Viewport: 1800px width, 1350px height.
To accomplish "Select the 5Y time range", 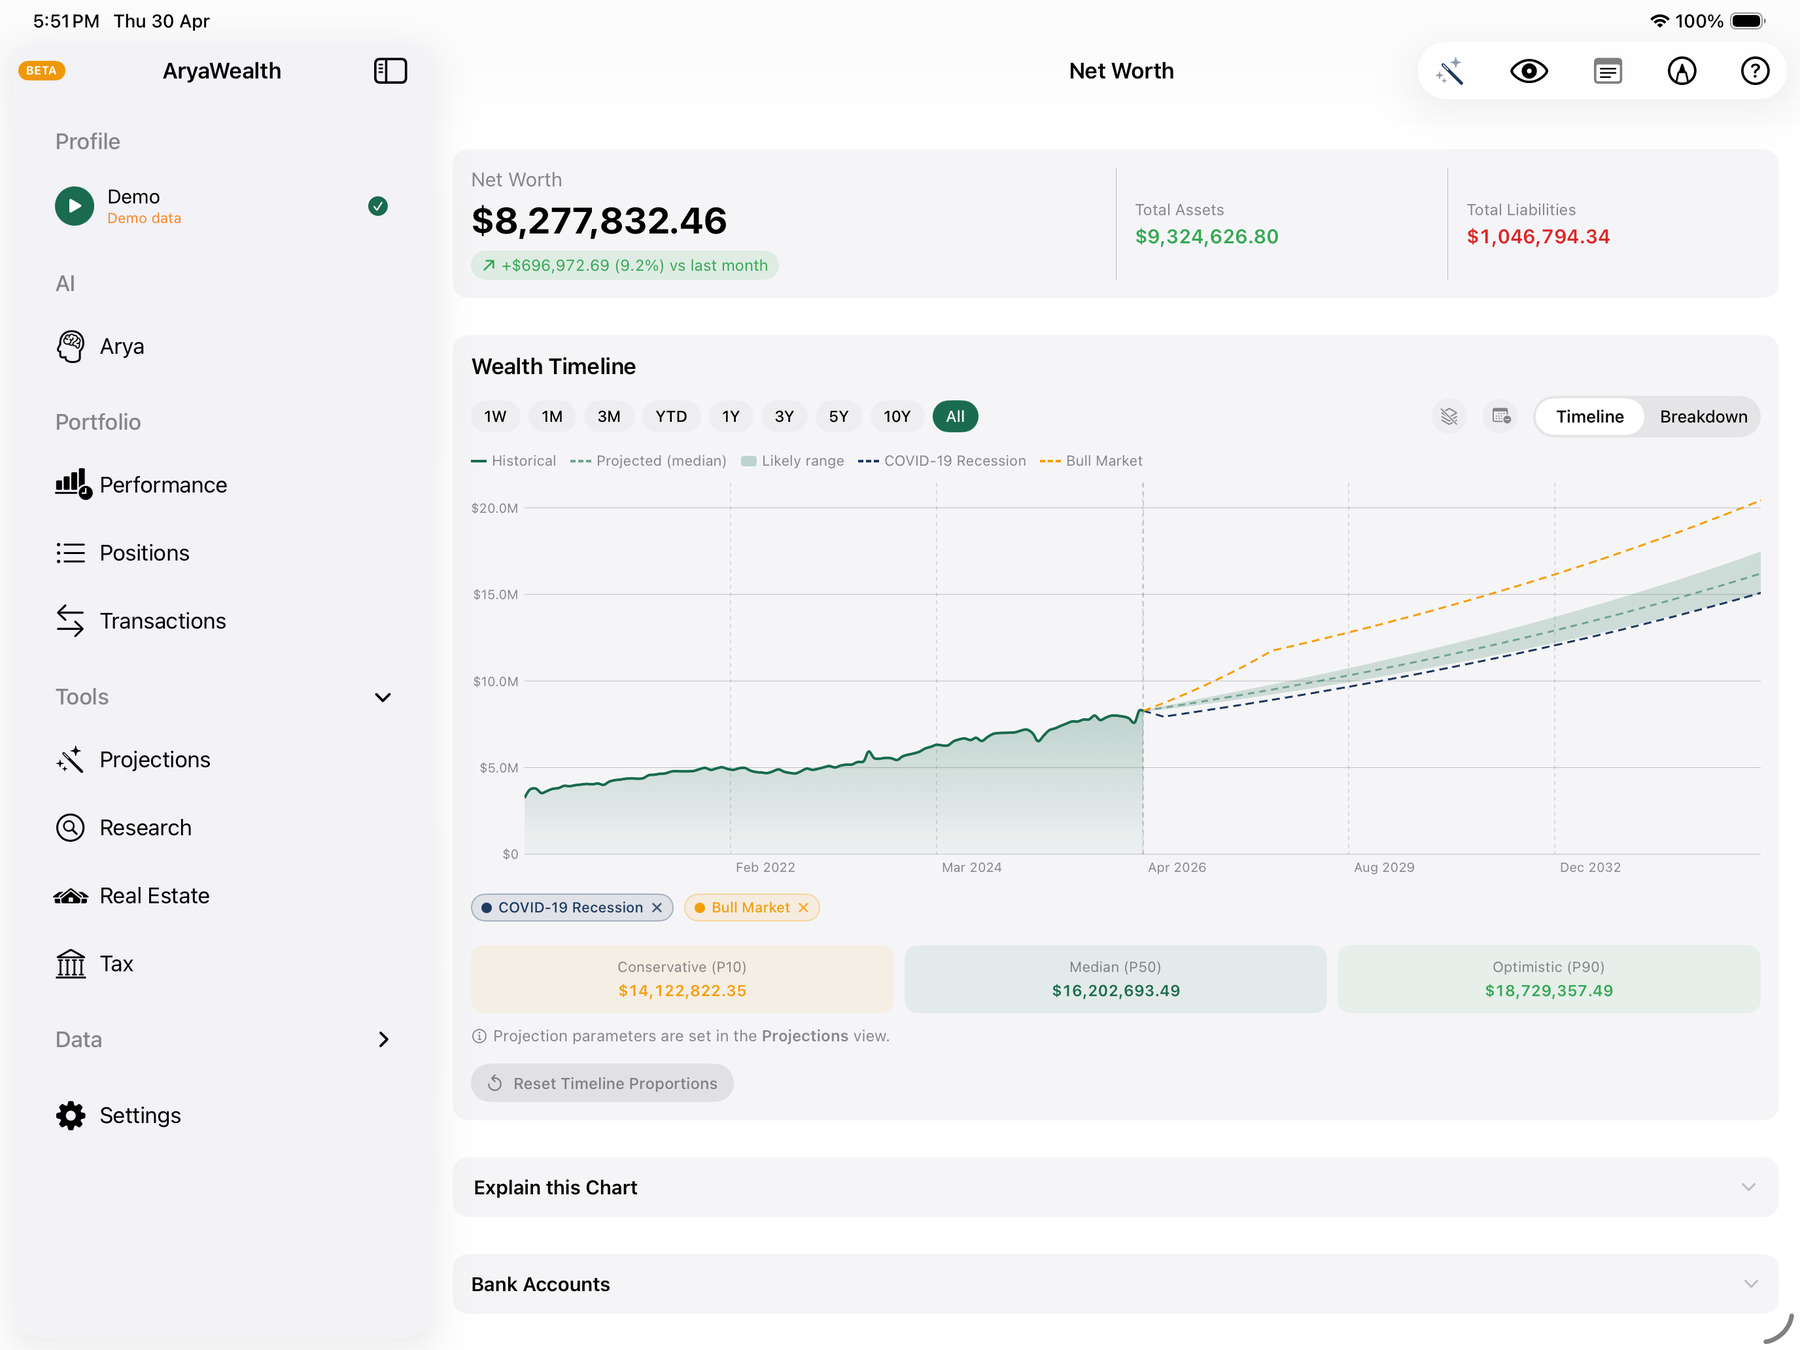I will click(x=838, y=417).
